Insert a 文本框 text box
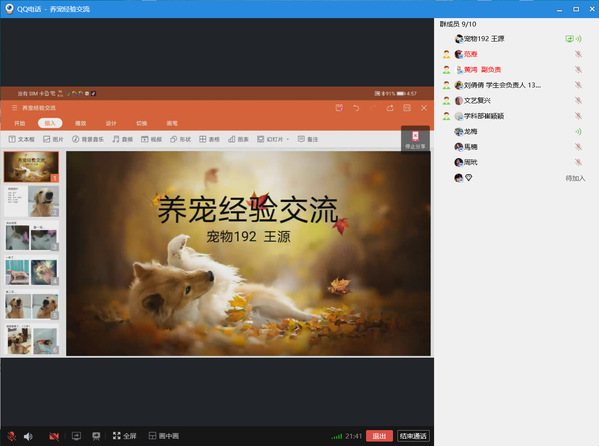 pos(22,139)
